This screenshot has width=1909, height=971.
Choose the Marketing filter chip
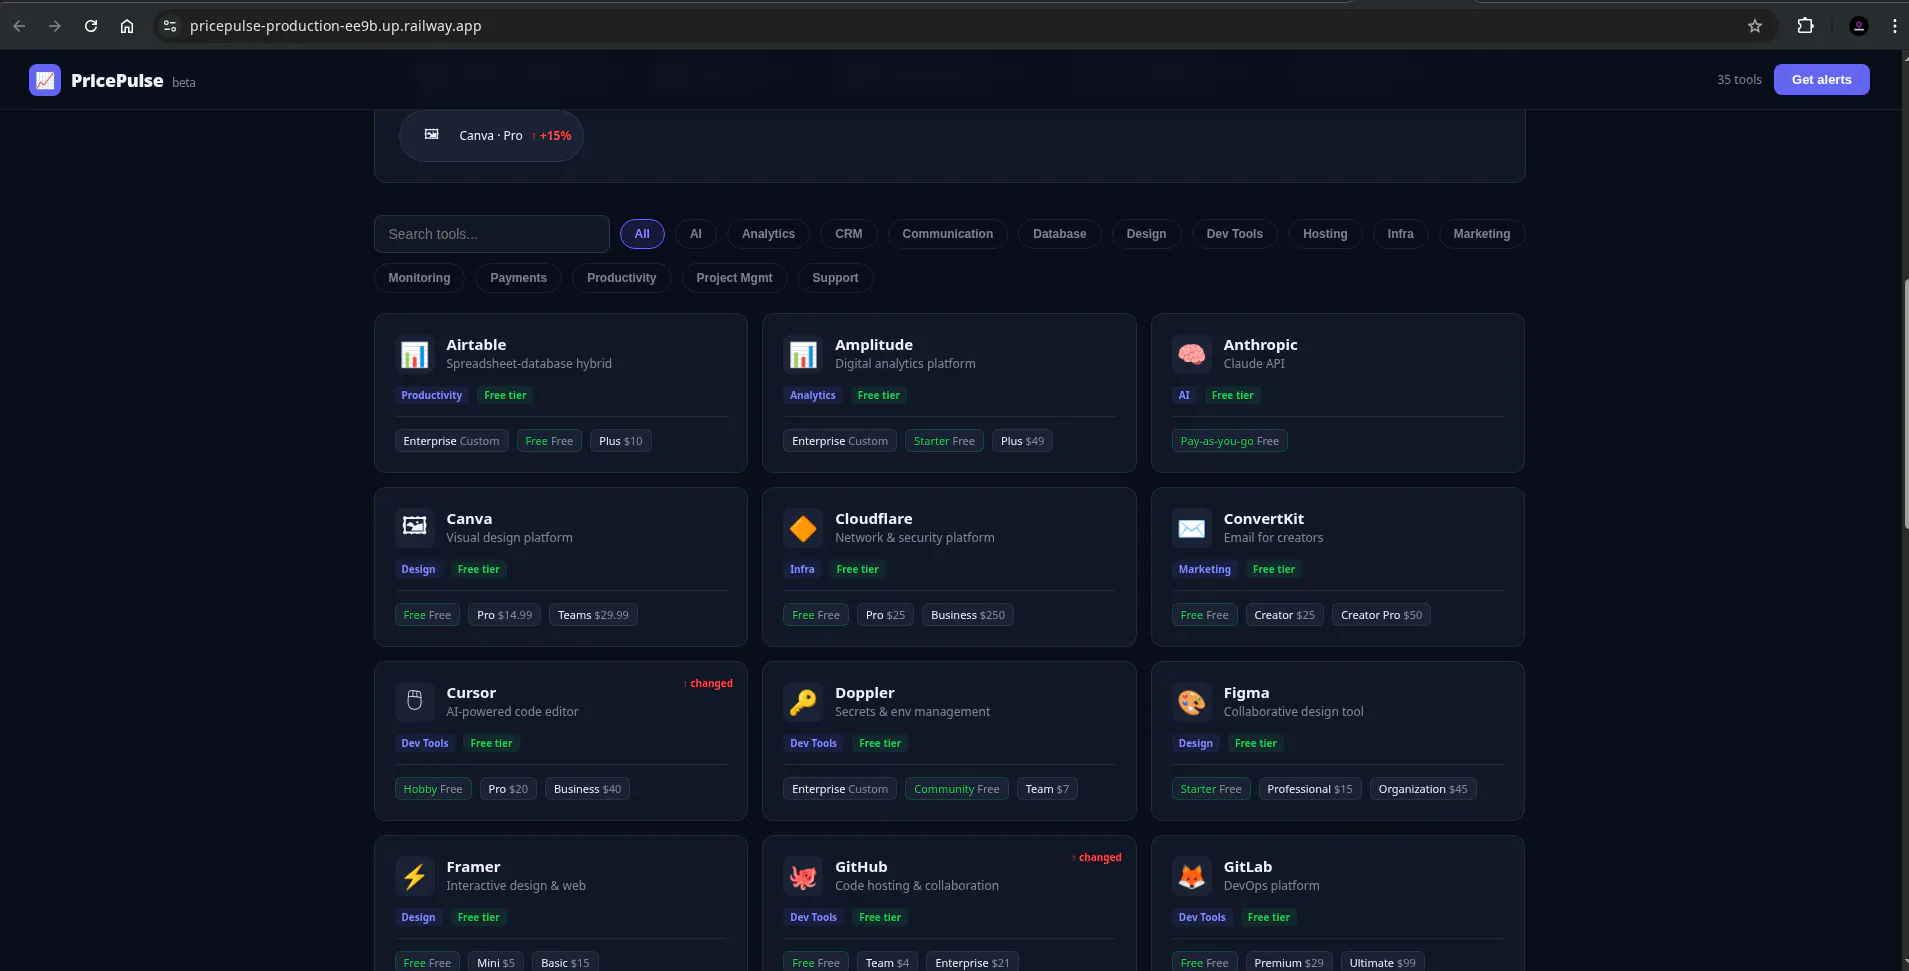click(x=1482, y=234)
